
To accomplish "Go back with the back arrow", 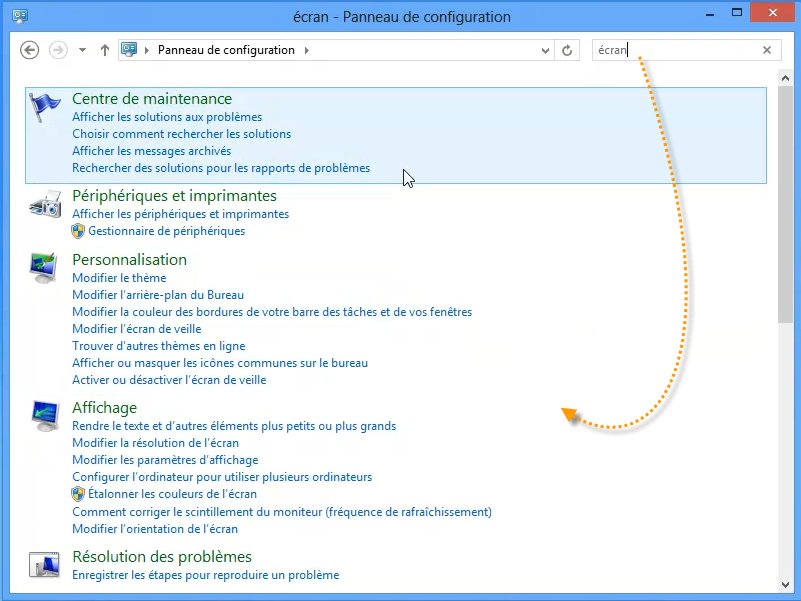I will point(30,50).
